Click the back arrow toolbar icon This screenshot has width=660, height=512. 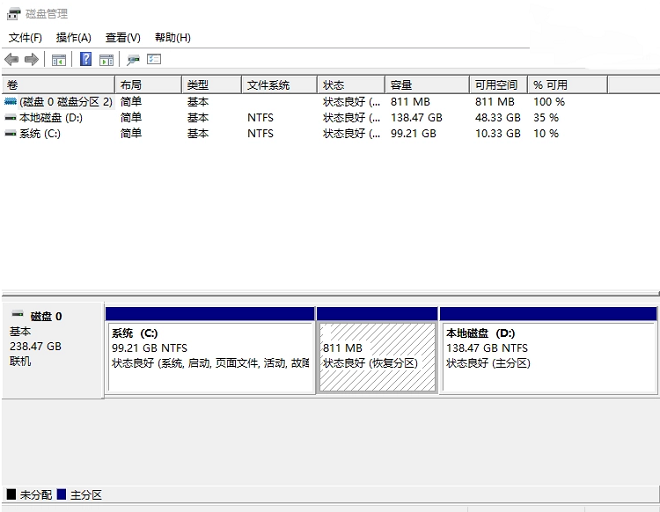click(x=11, y=60)
